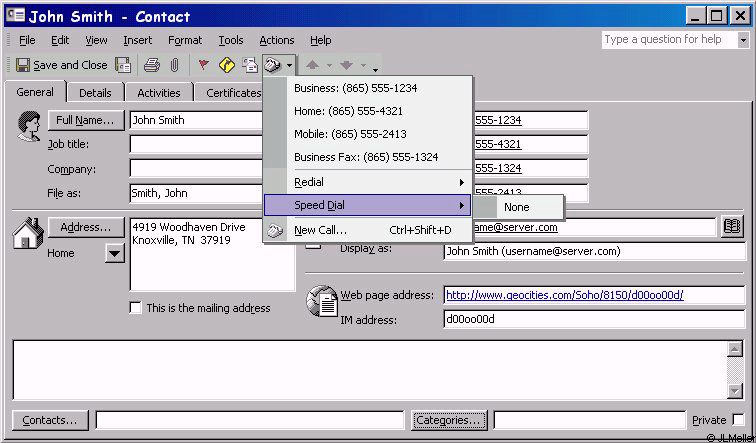Open the help question dropdown arrow

point(743,40)
